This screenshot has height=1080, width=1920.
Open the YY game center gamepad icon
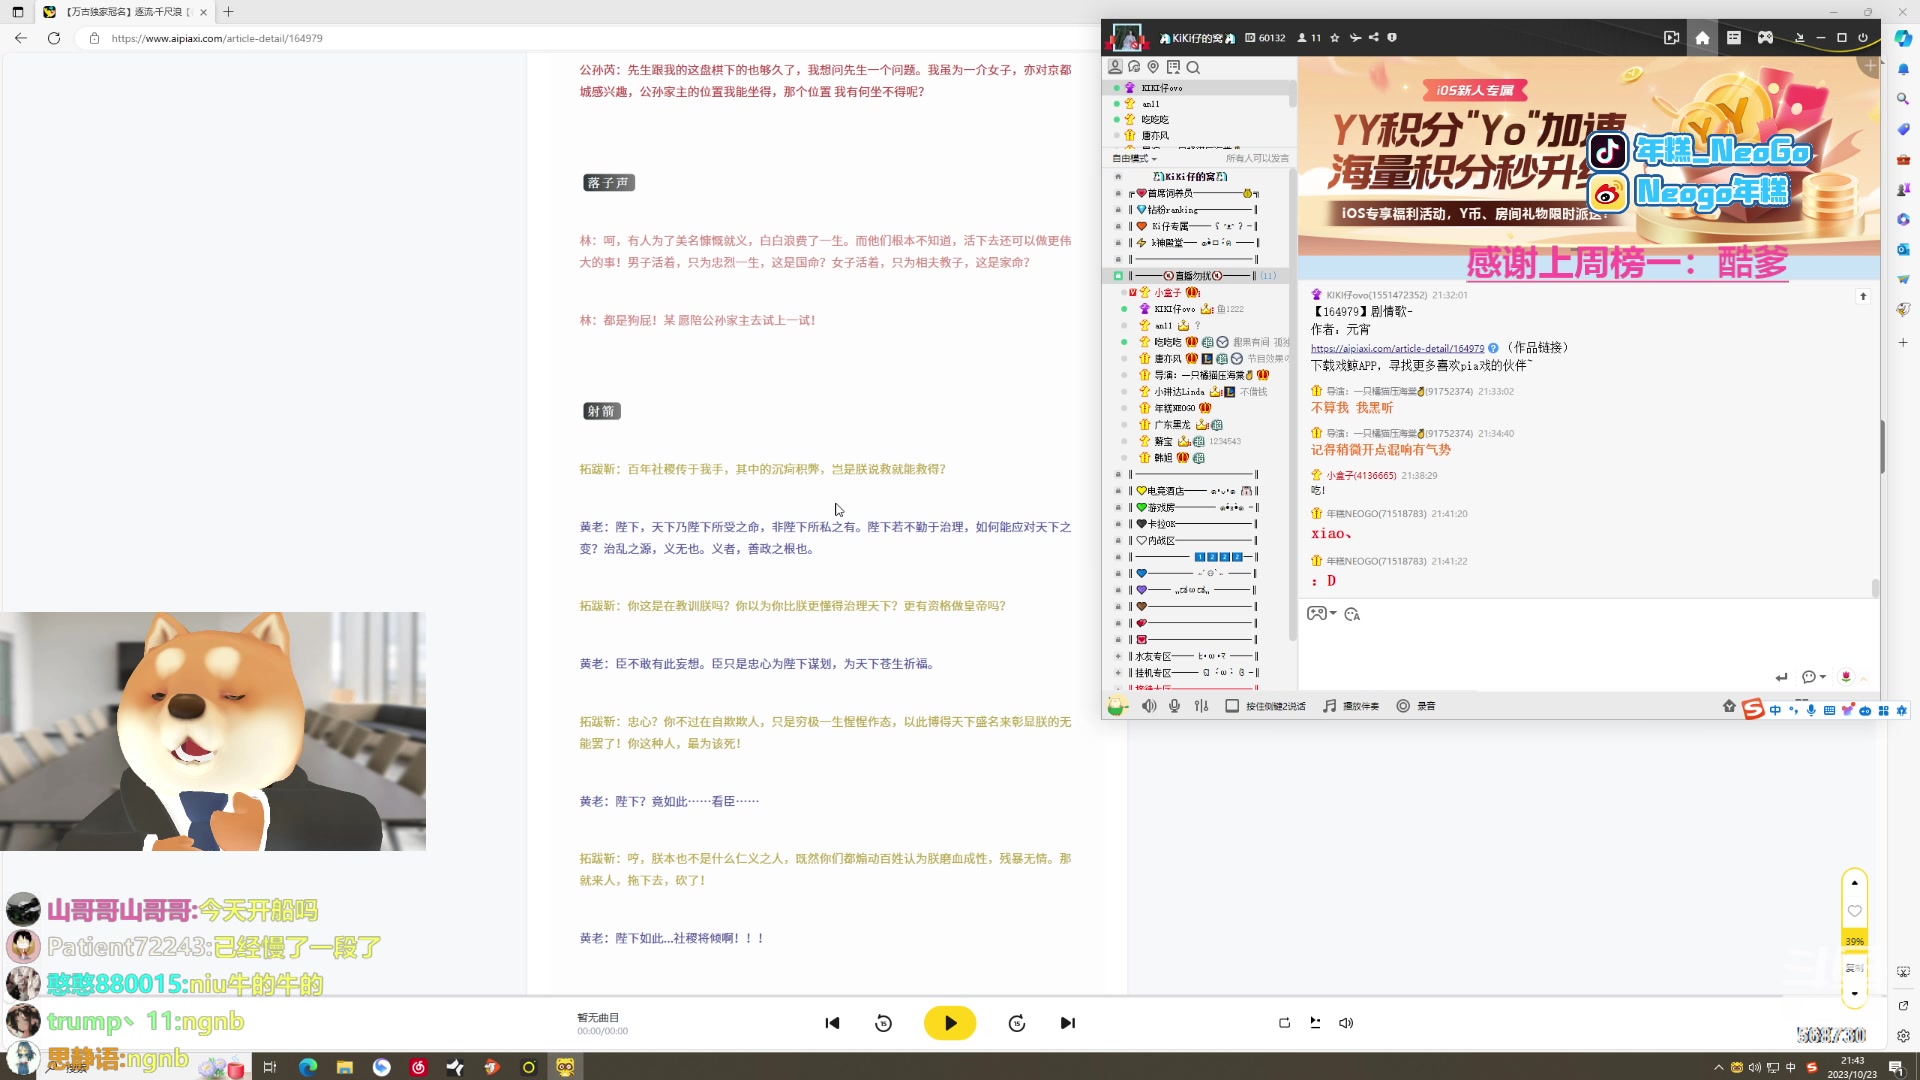[x=1766, y=38]
